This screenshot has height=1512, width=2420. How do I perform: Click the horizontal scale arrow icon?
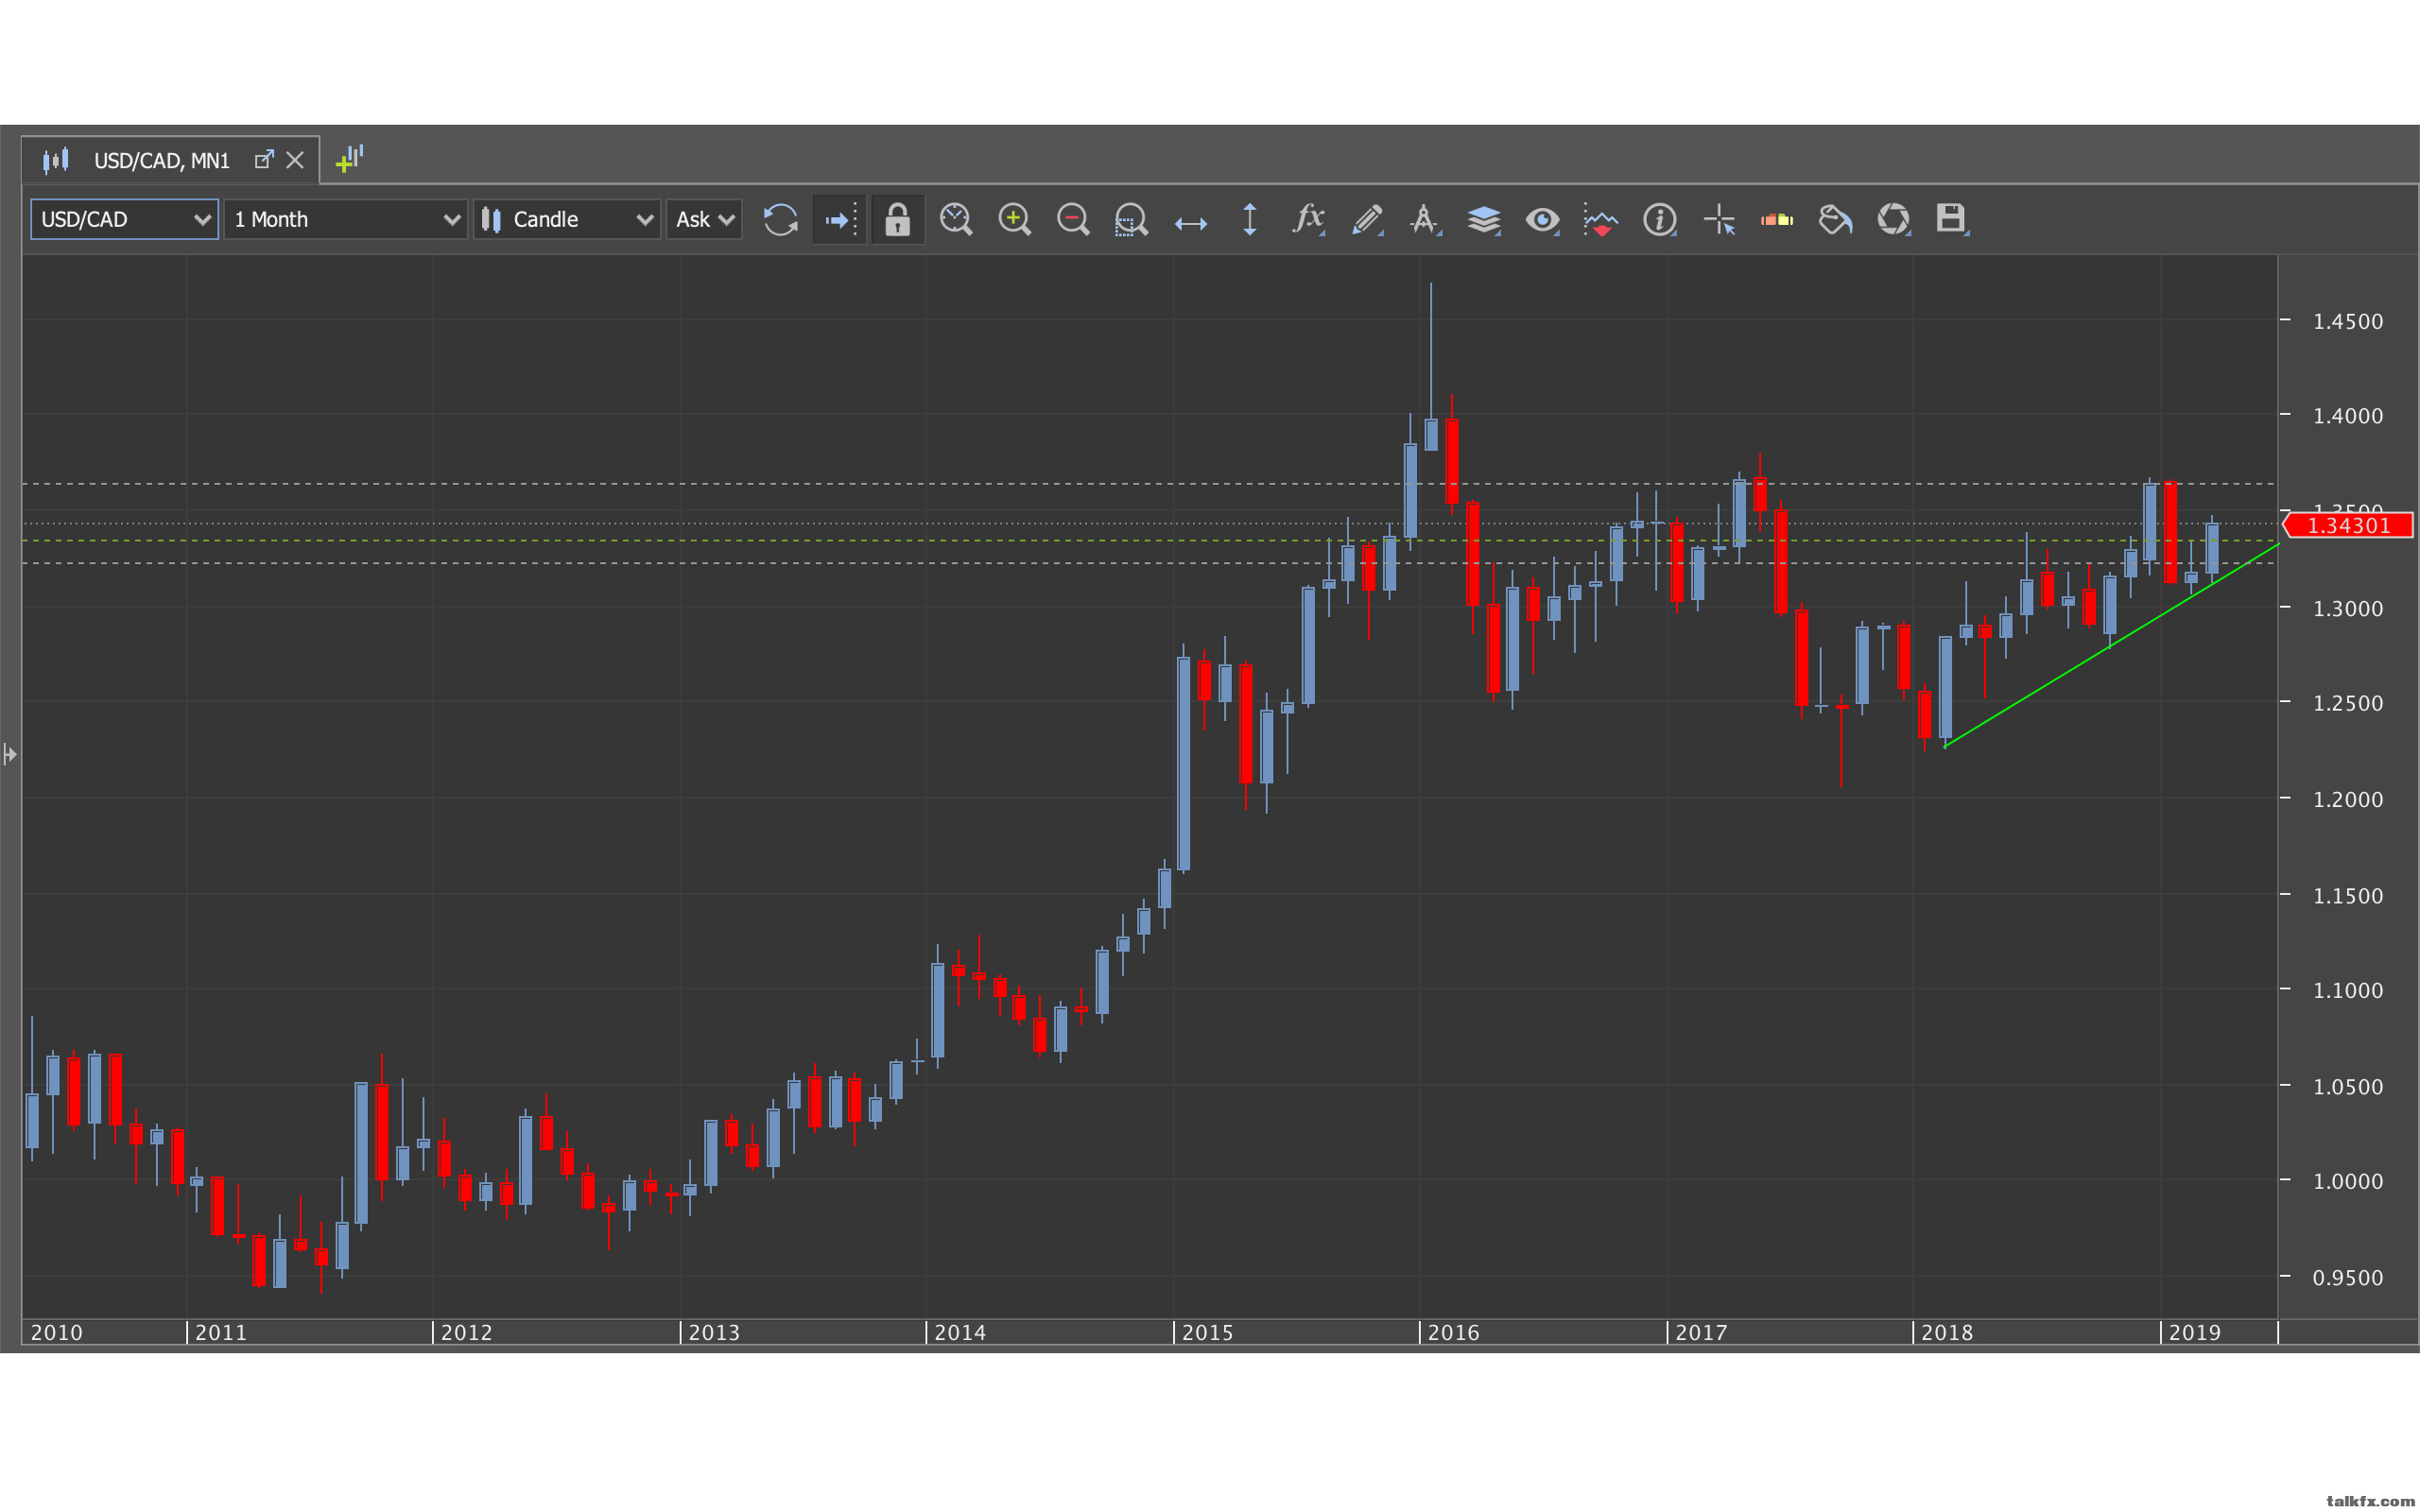[x=1190, y=222]
